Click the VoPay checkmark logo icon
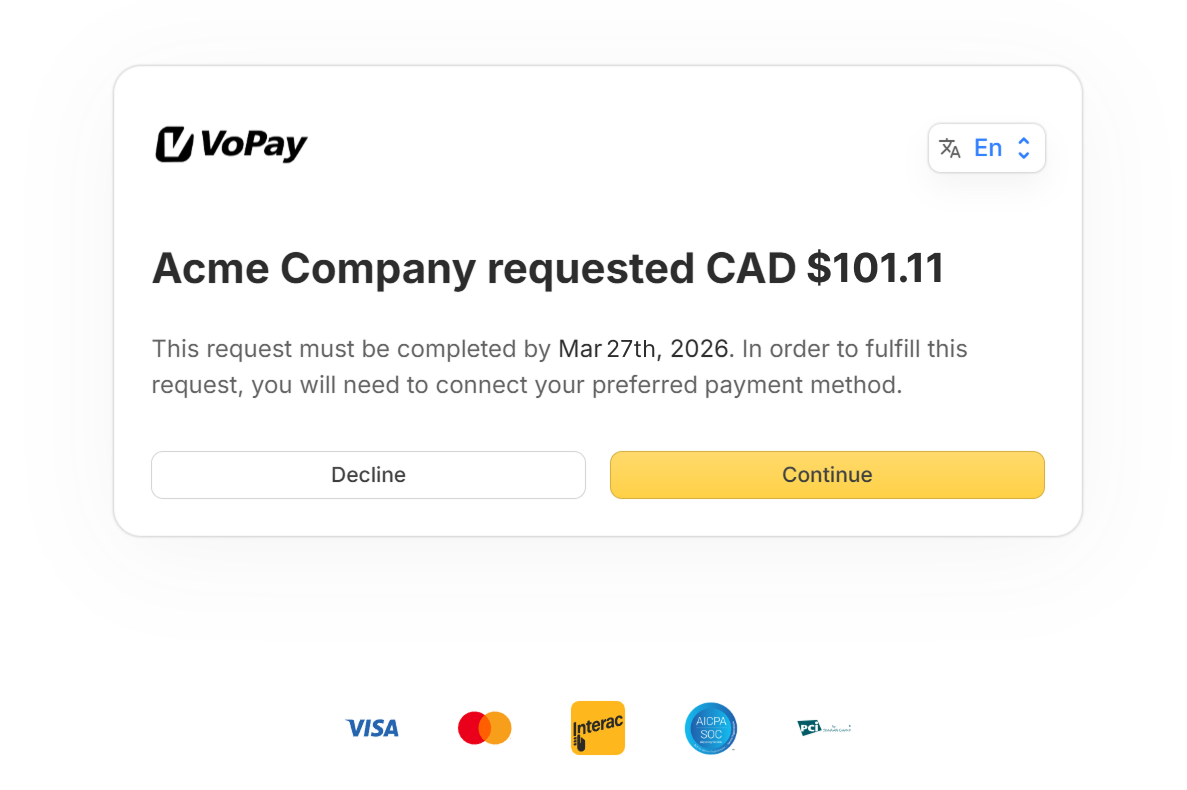1187x790 pixels. [x=173, y=145]
